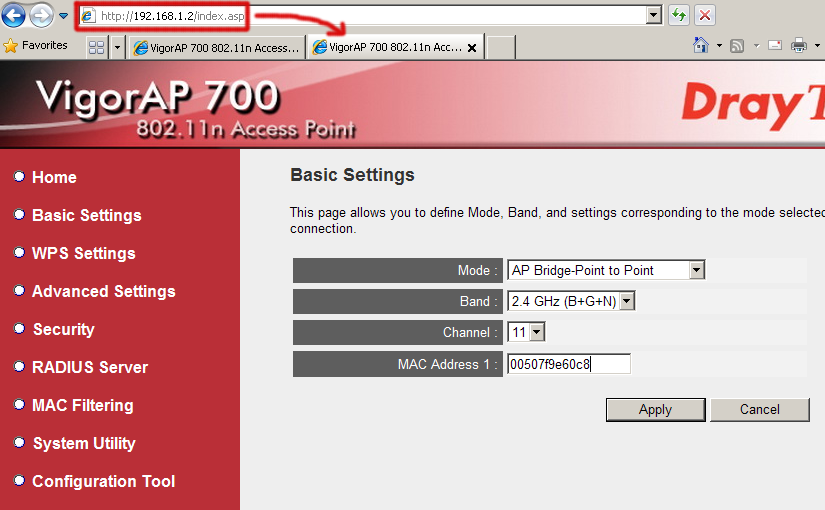
Task: Click the red Stop loading icon
Action: [x=705, y=15]
